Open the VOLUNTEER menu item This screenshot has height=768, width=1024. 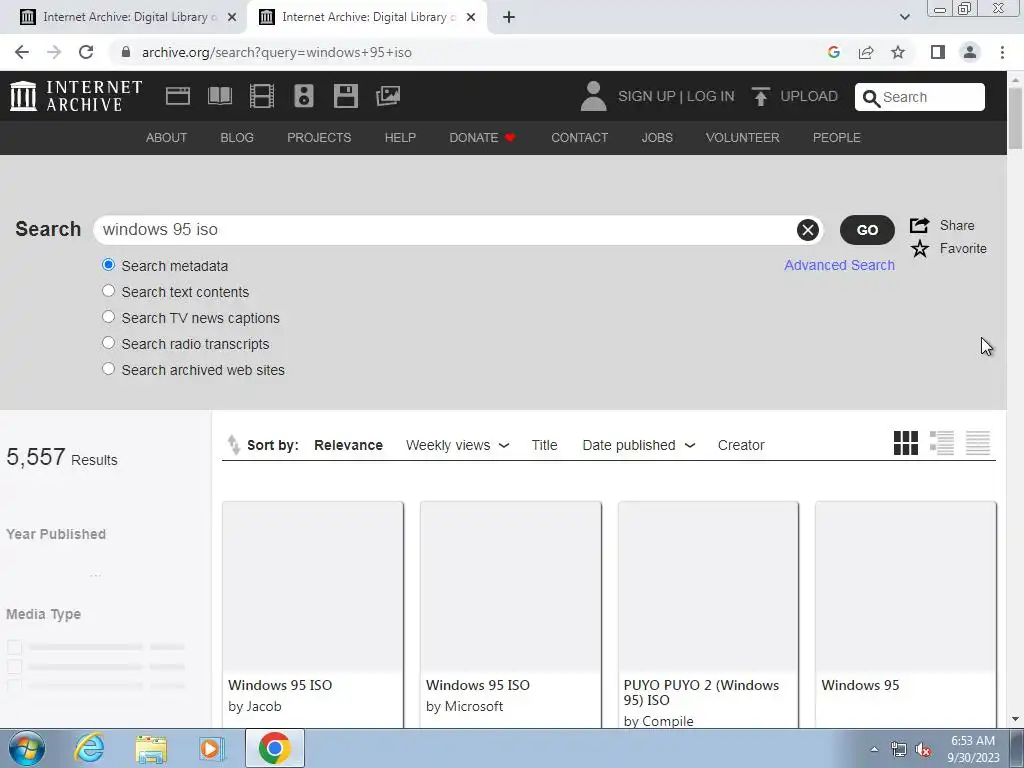pyautogui.click(x=743, y=138)
